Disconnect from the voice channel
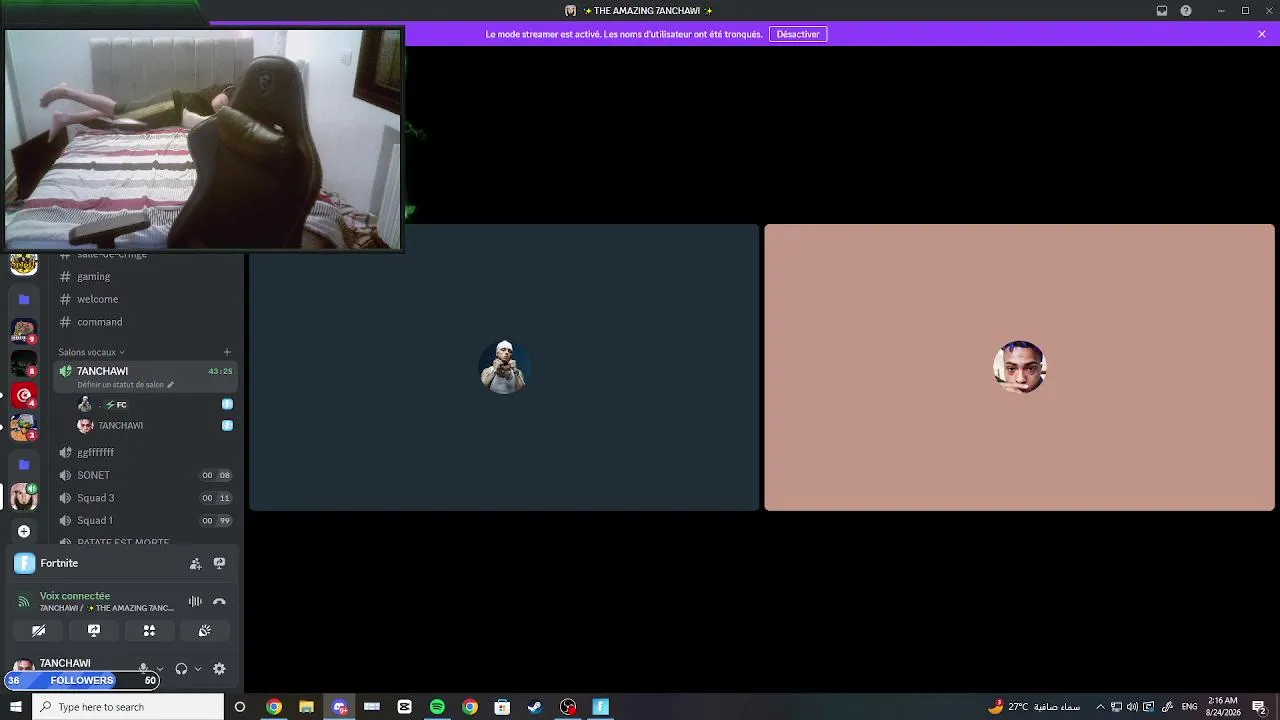This screenshot has height=720, width=1280. pyautogui.click(x=219, y=601)
